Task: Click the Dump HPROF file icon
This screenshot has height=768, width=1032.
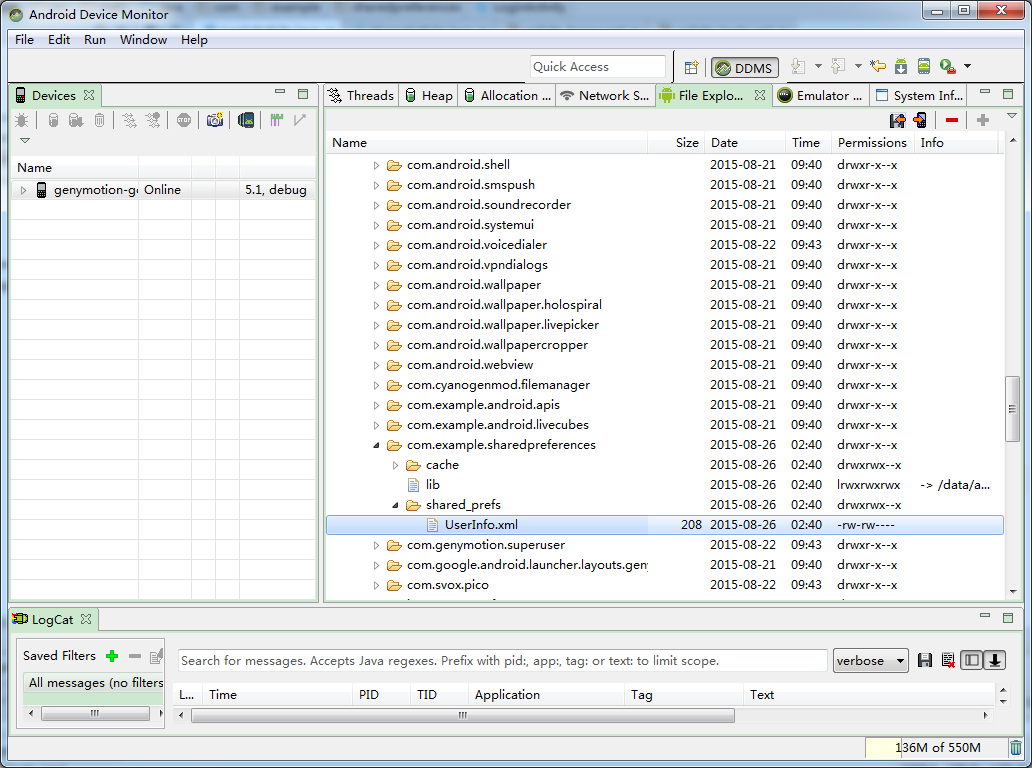Action: point(76,120)
